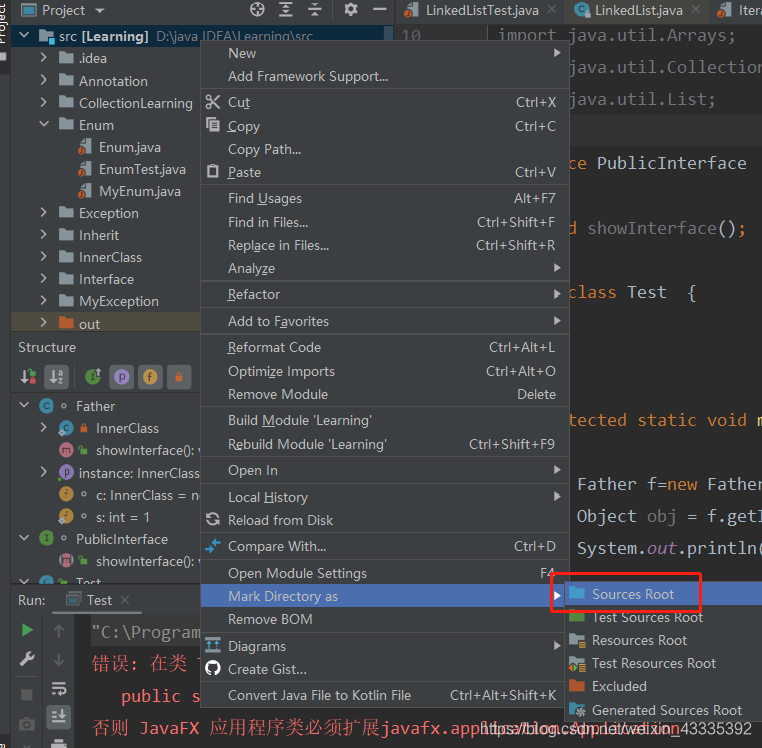This screenshot has width=762, height=748.
Task: Choose Rebuild Module 'Learning'
Action: (384, 444)
